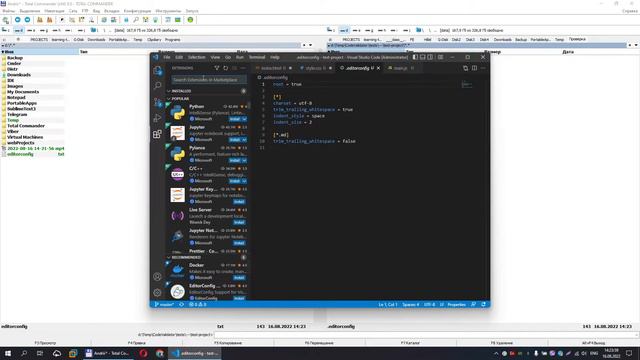Click feedback icon in VS Code status bar
Viewport: 640px width, 360px height.
click(473, 304)
